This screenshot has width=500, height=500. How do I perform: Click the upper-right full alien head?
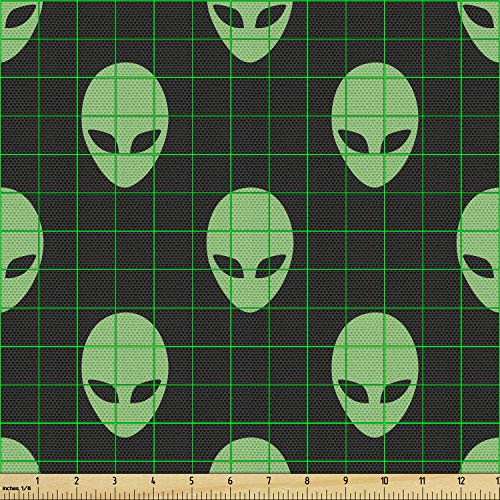375,125
